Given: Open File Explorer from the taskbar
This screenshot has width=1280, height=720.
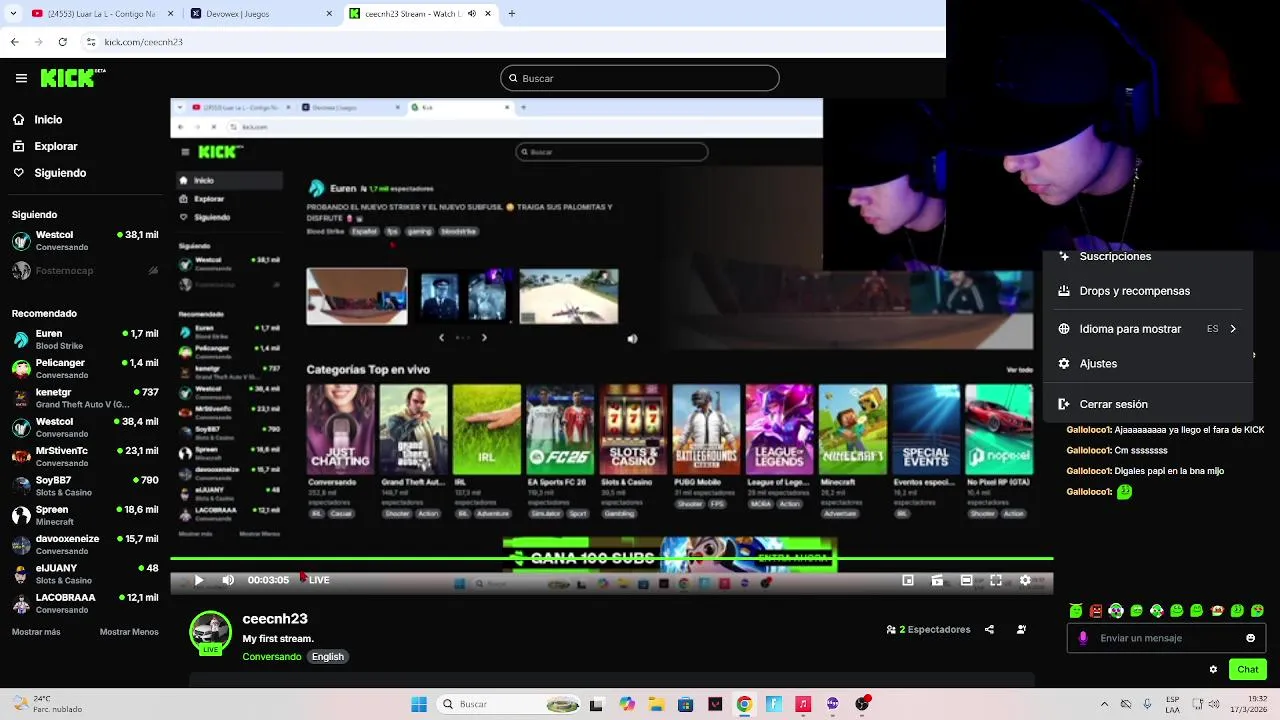Looking at the screenshot, I should [x=656, y=704].
